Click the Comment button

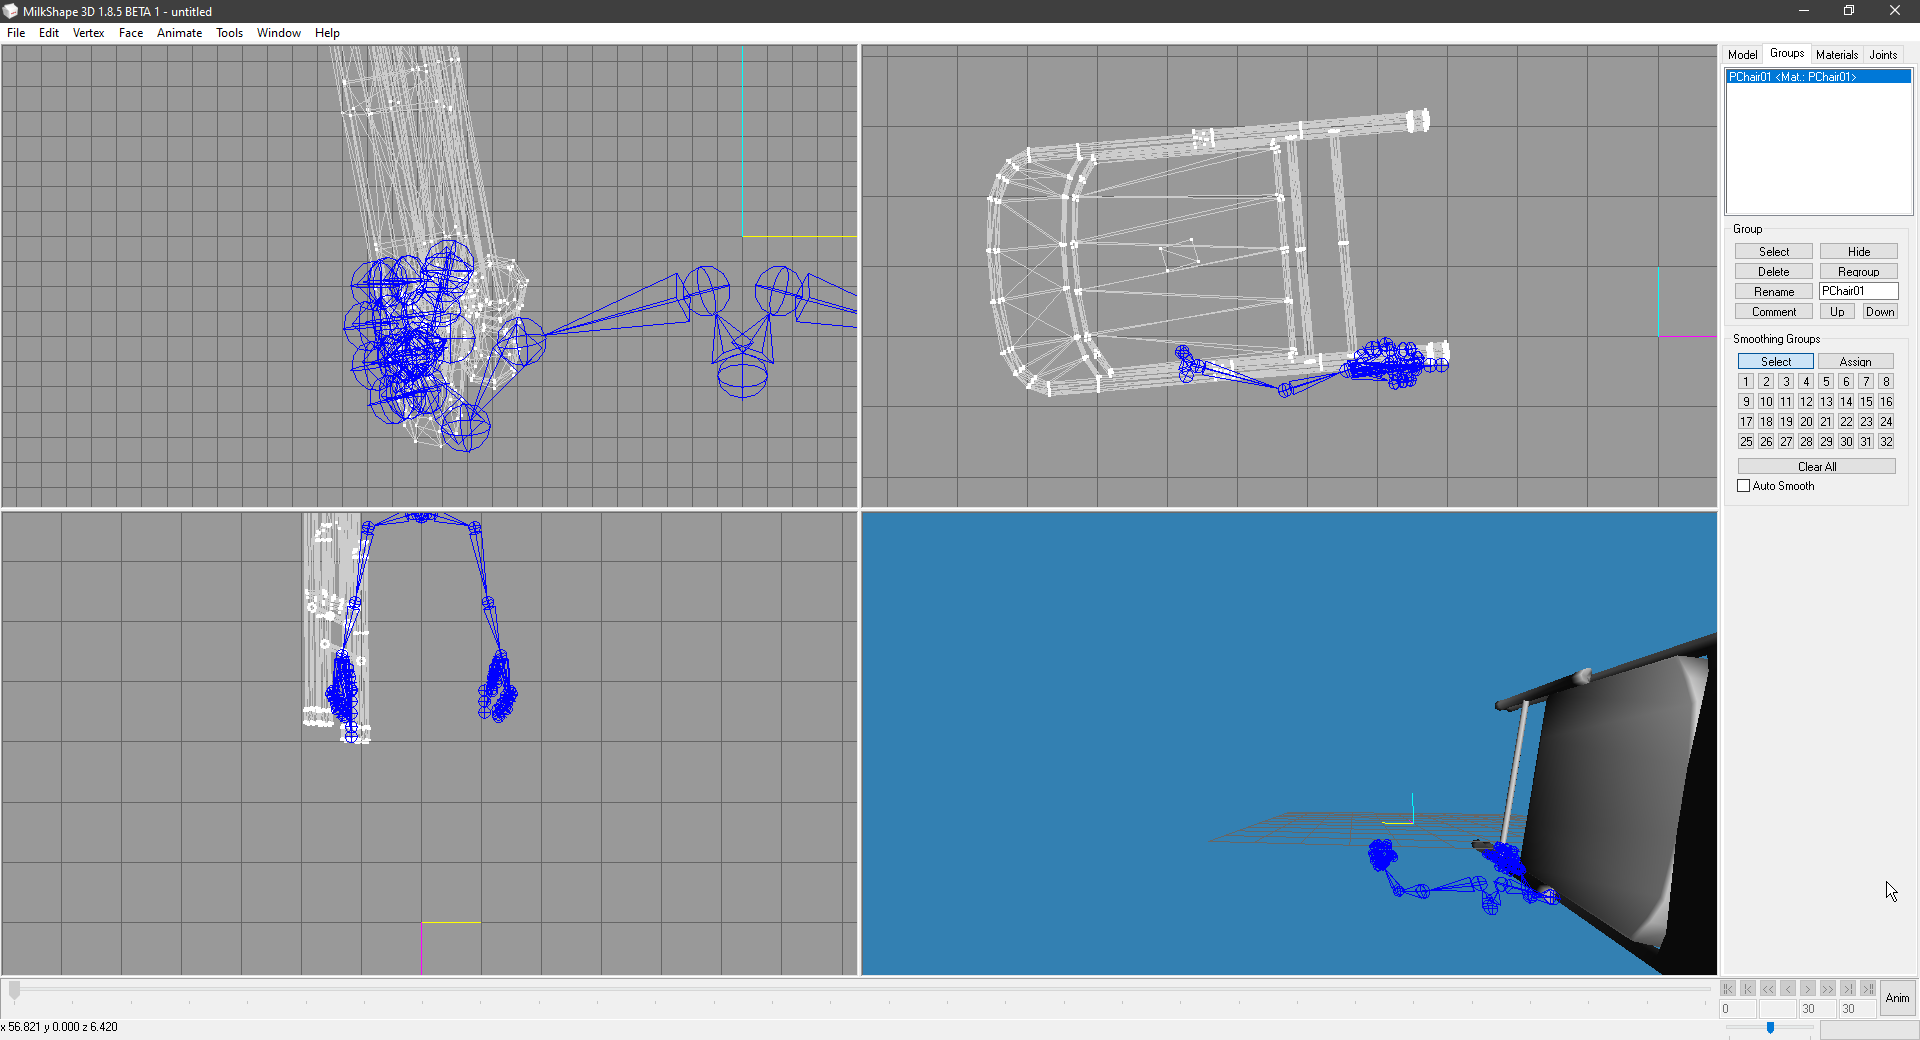(x=1774, y=312)
